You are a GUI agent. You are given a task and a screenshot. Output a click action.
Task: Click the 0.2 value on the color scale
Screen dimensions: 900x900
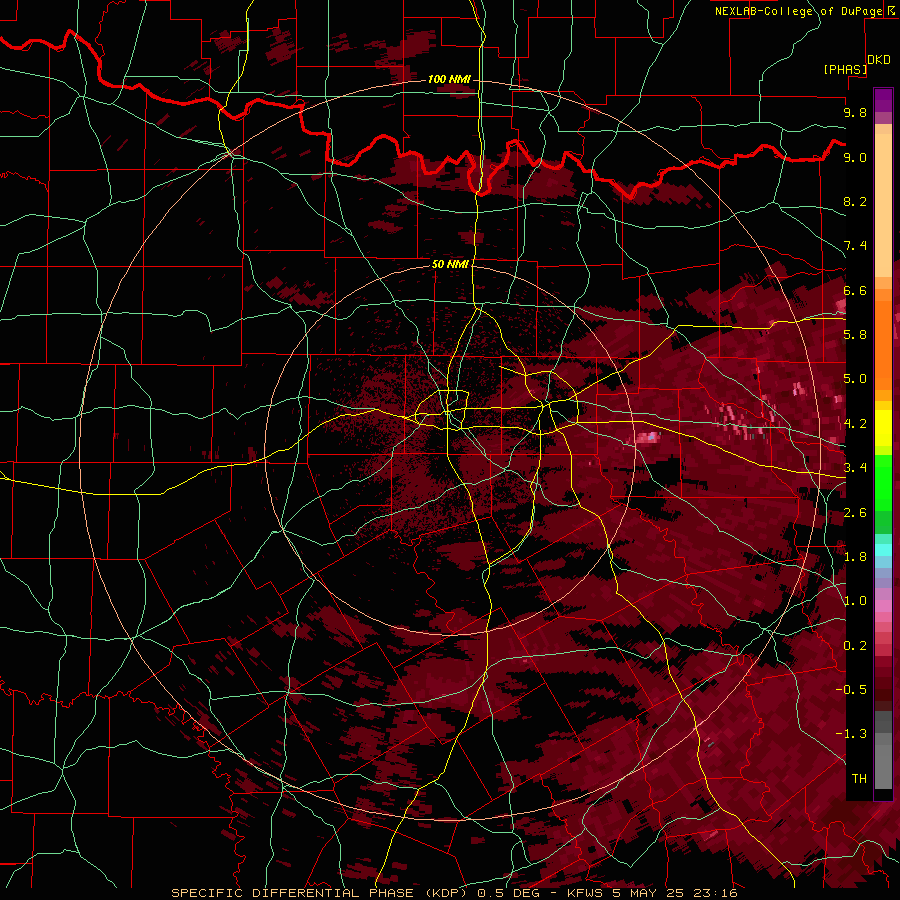(x=855, y=646)
